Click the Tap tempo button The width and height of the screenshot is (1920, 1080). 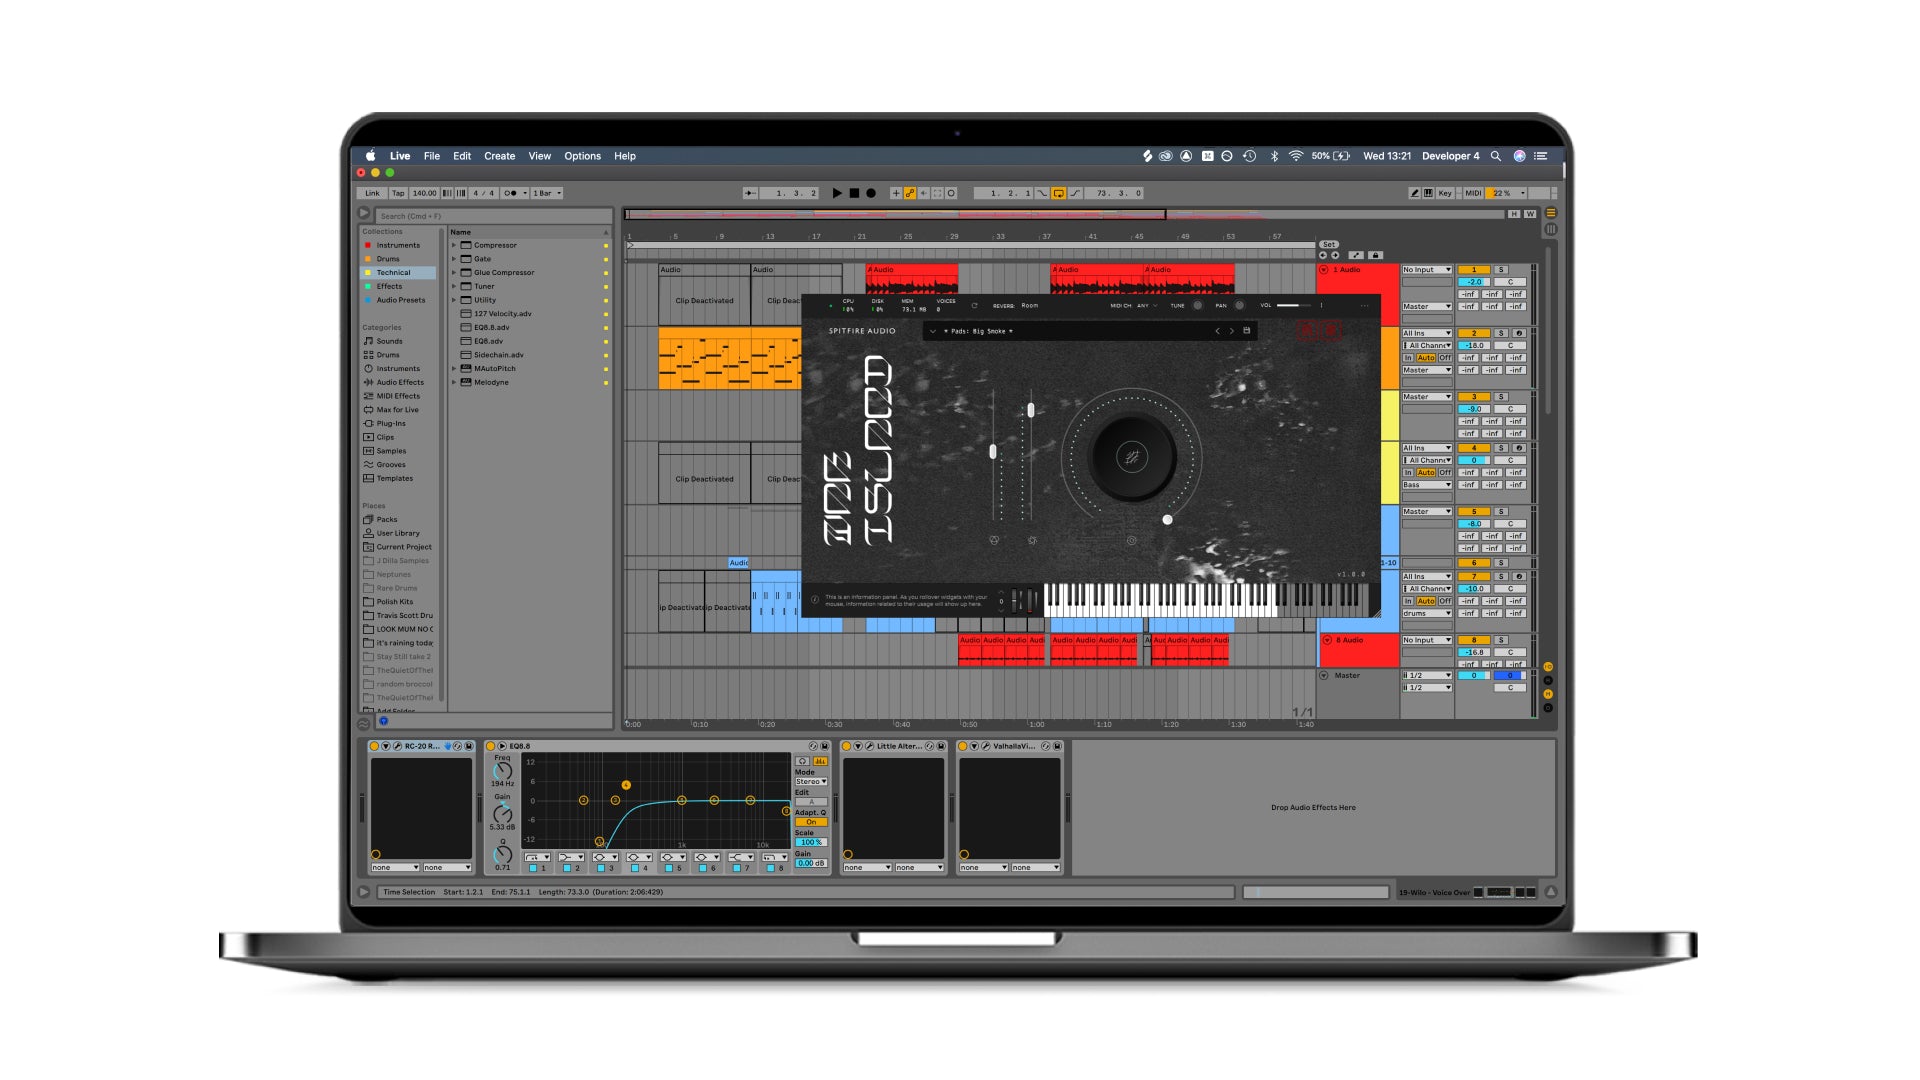click(398, 193)
